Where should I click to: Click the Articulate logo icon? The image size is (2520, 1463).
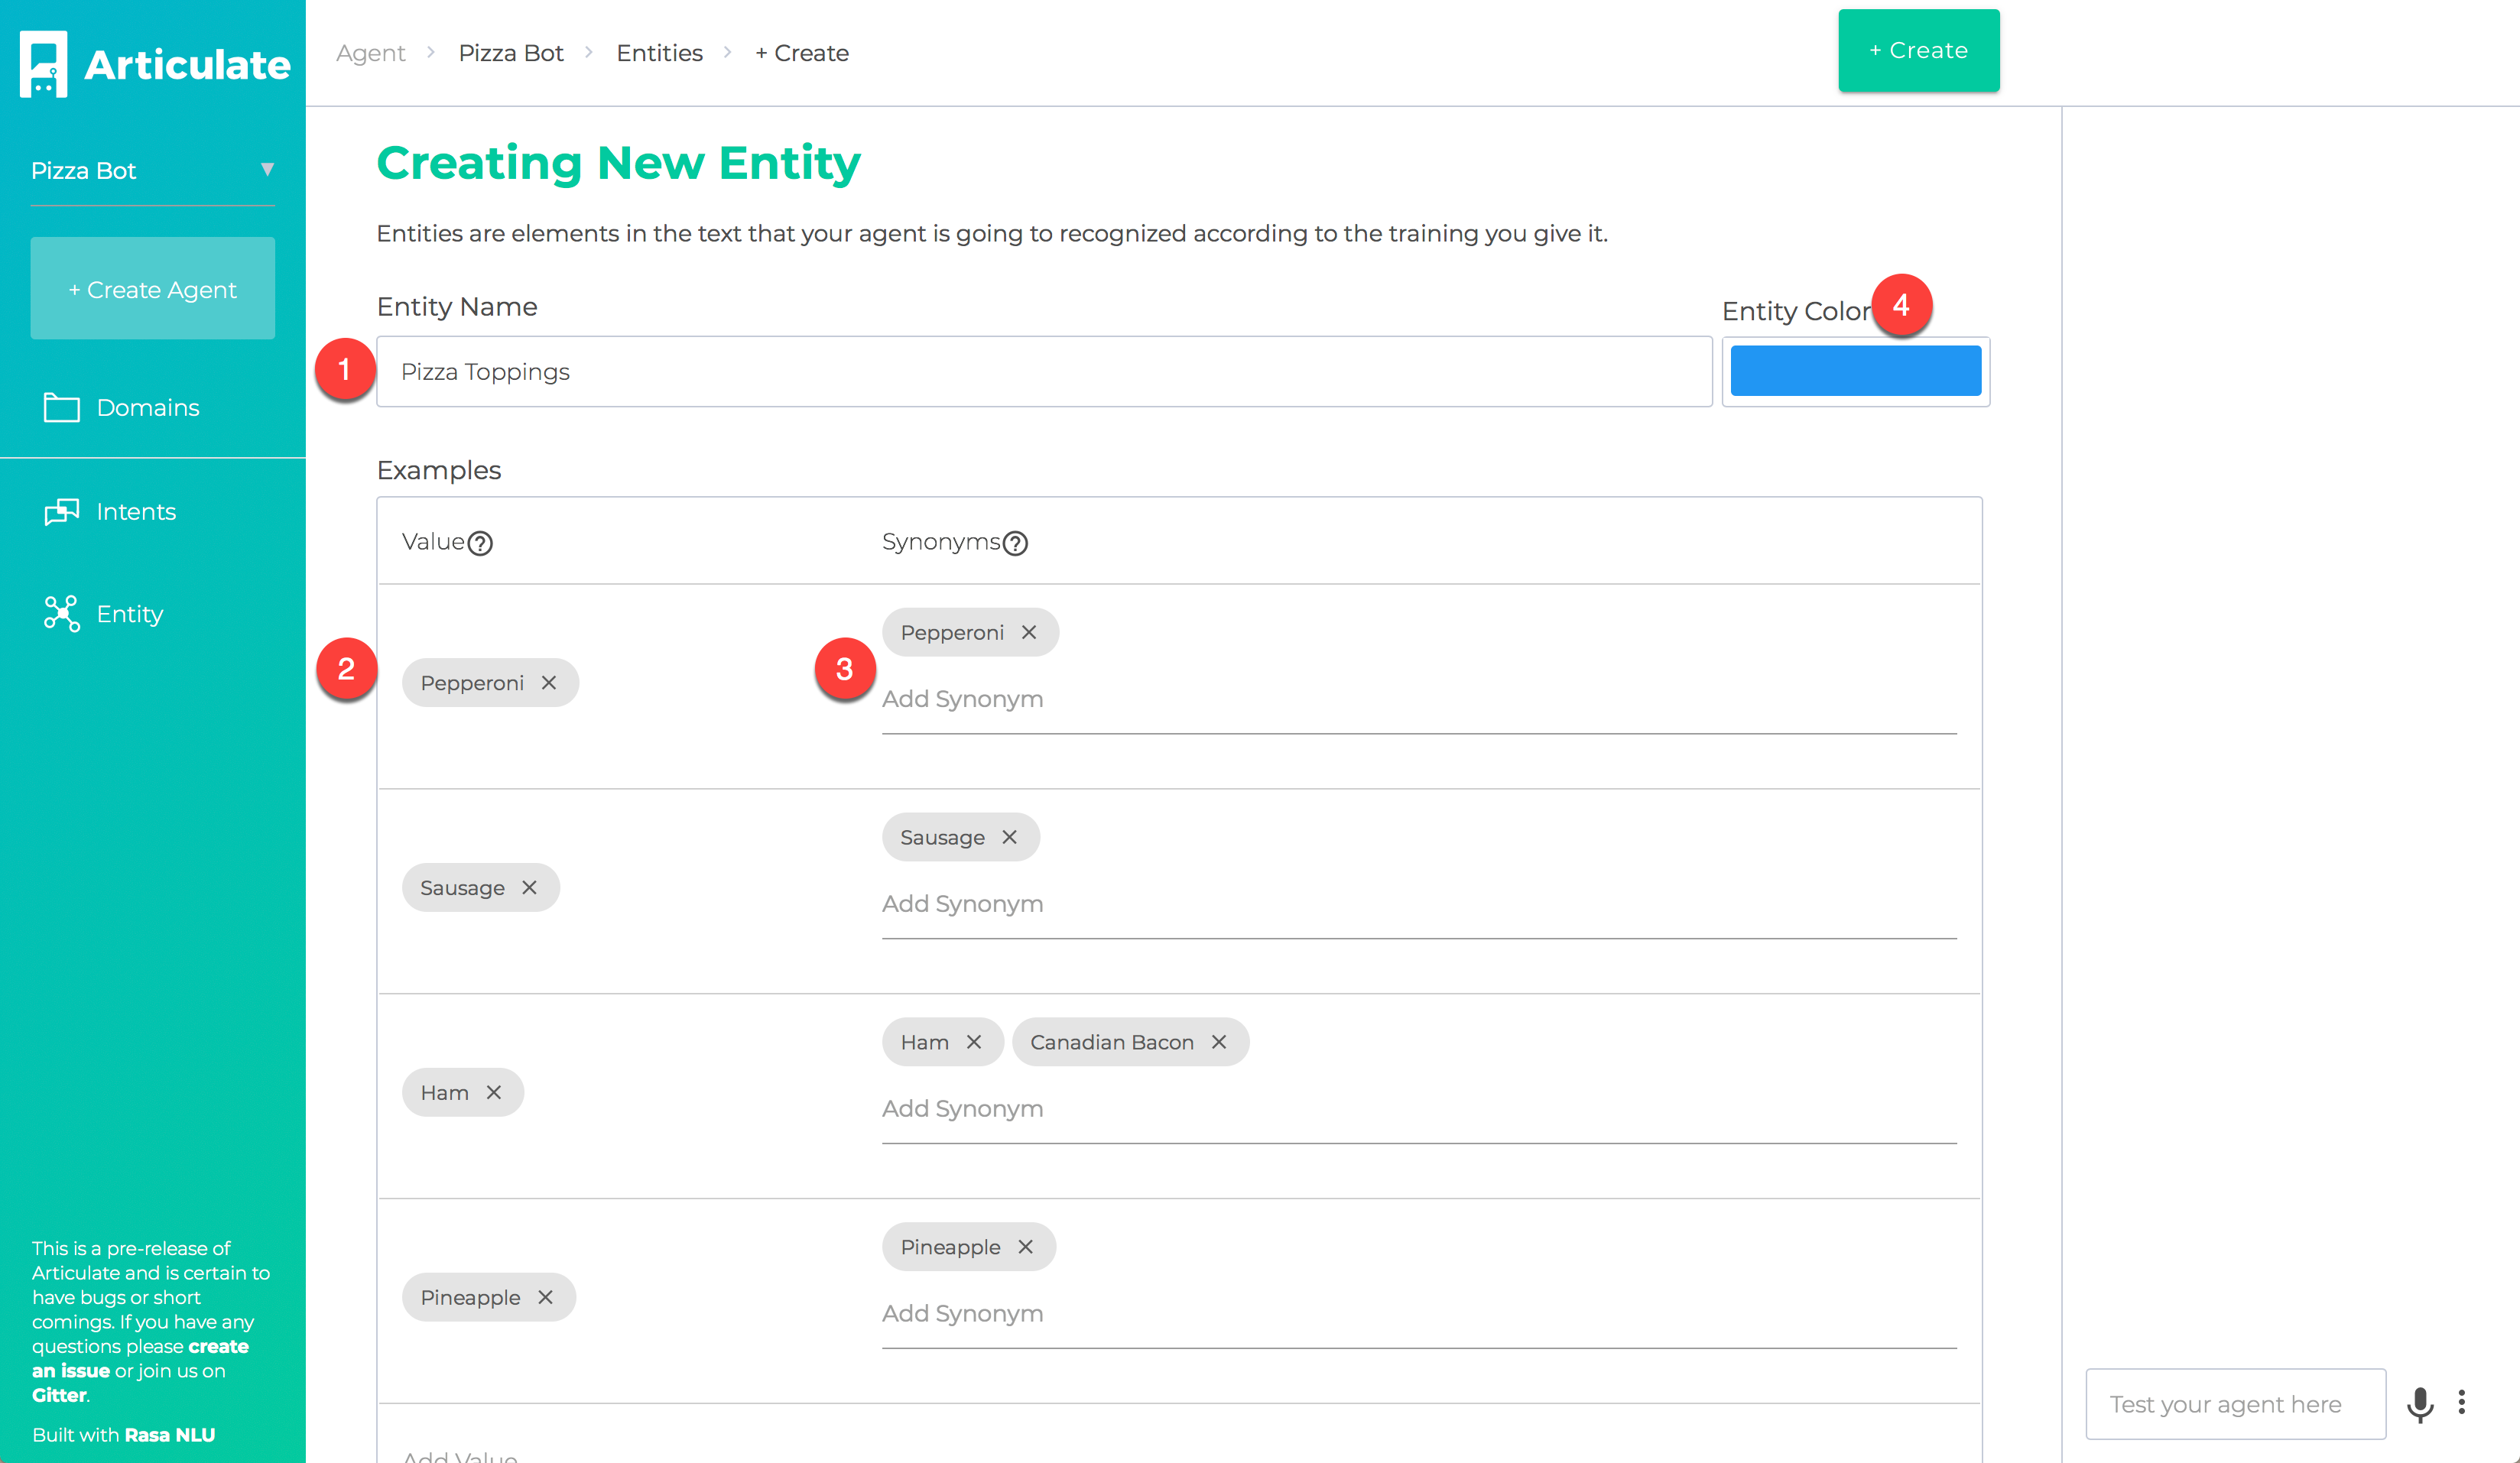[x=44, y=64]
